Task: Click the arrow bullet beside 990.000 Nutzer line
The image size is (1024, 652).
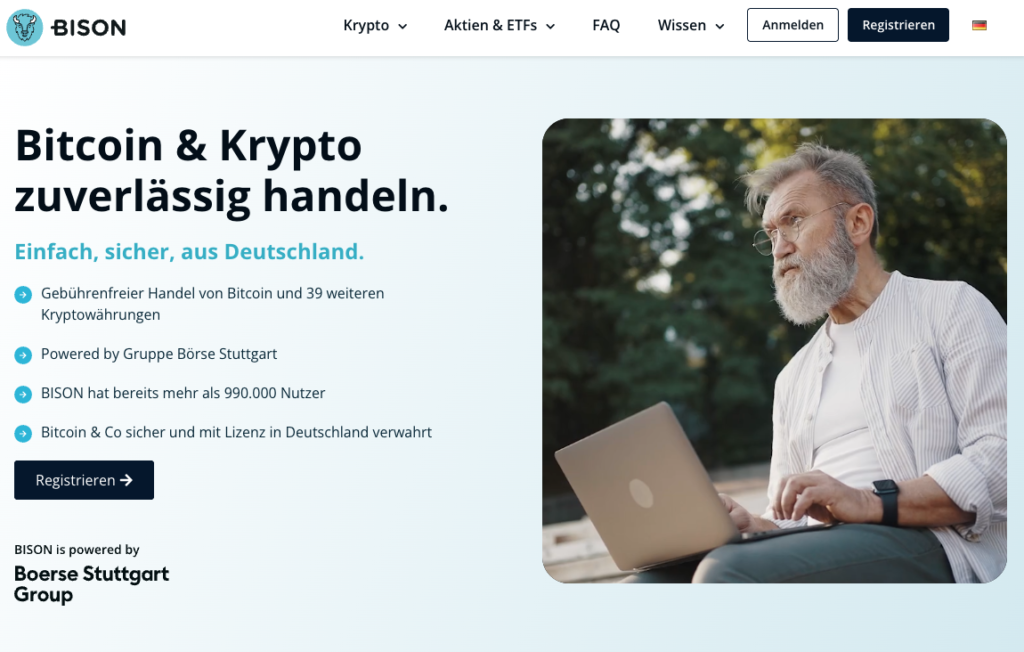Action: point(23,394)
